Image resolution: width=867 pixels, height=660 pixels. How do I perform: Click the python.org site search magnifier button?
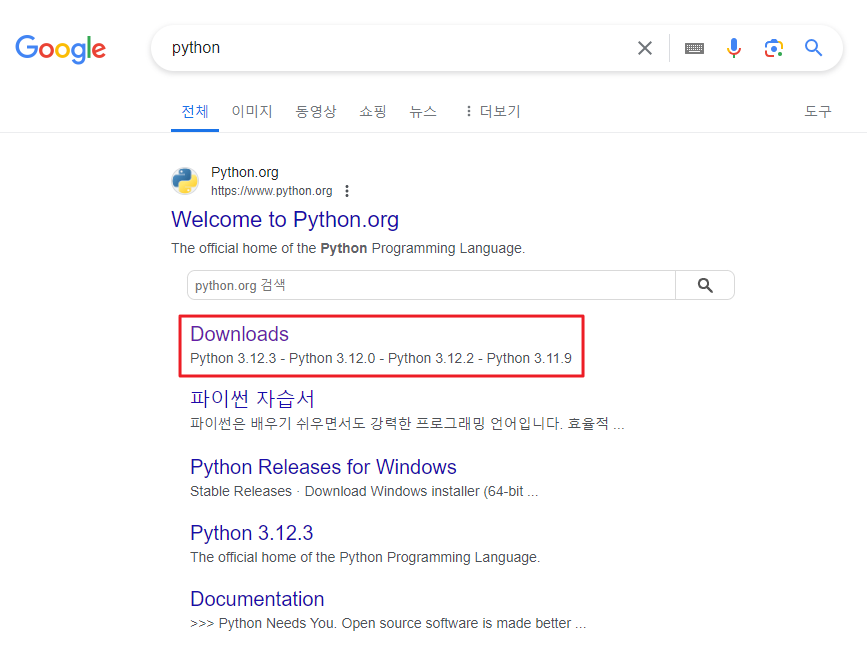point(705,285)
